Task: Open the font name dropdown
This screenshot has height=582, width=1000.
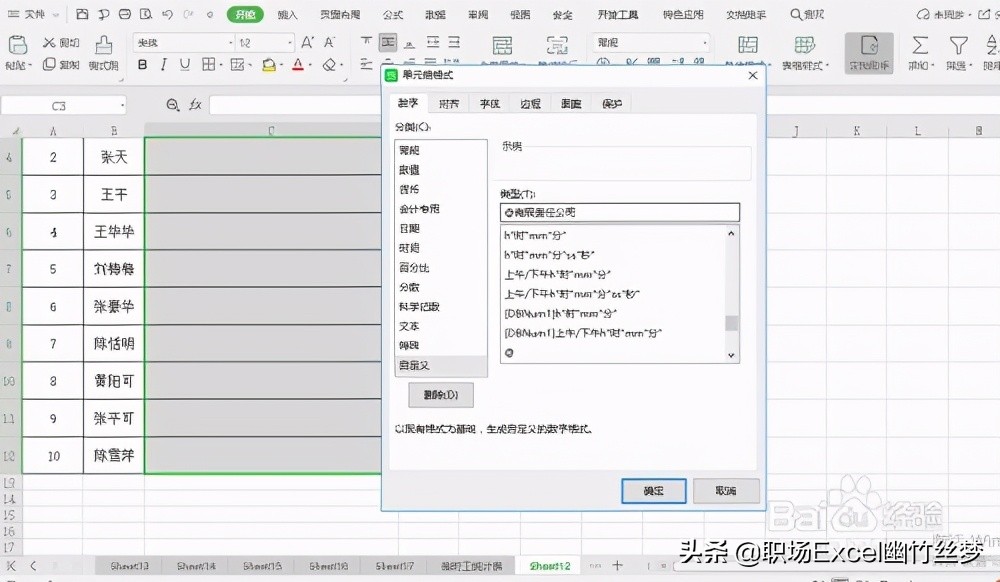Action: (x=232, y=44)
